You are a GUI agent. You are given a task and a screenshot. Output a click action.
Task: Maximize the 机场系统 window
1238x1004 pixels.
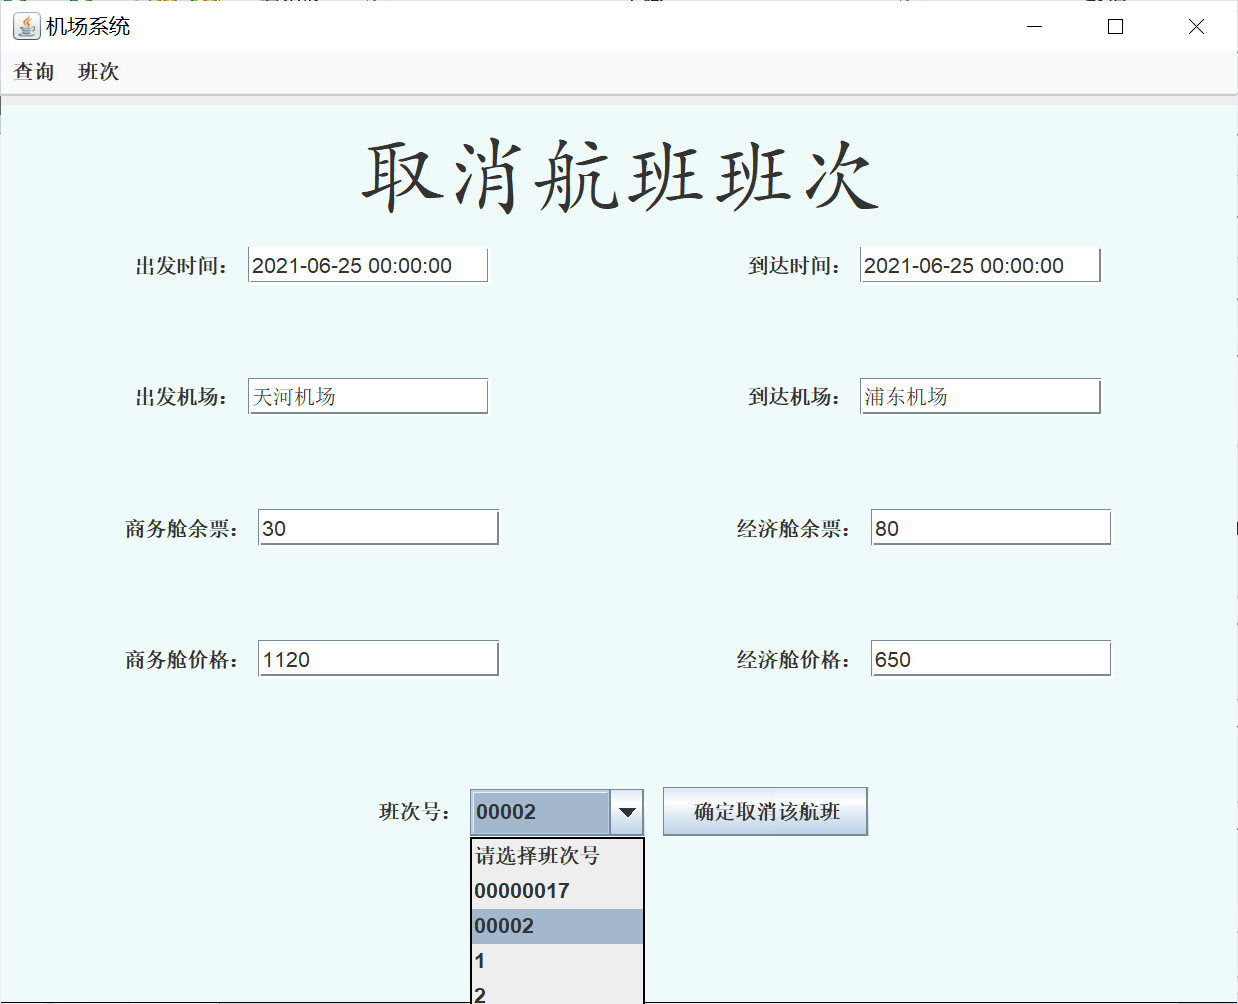pyautogui.click(x=1116, y=27)
